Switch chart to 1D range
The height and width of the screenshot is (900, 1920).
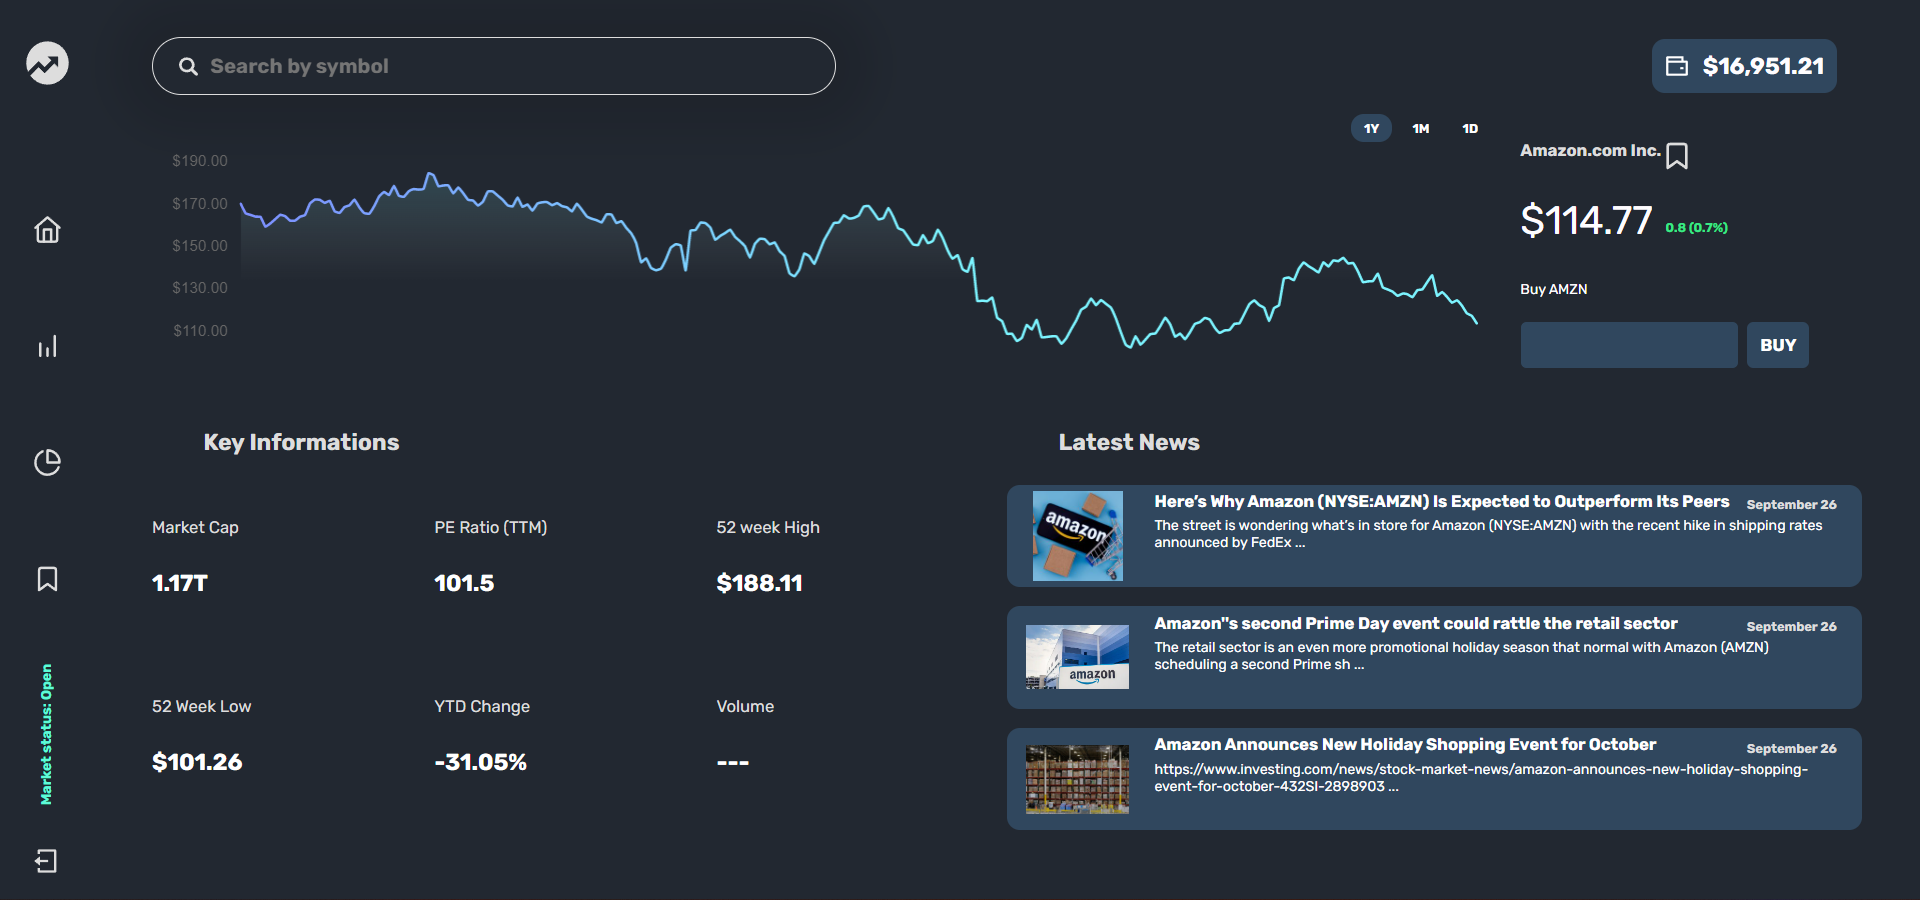tap(1470, 128)
